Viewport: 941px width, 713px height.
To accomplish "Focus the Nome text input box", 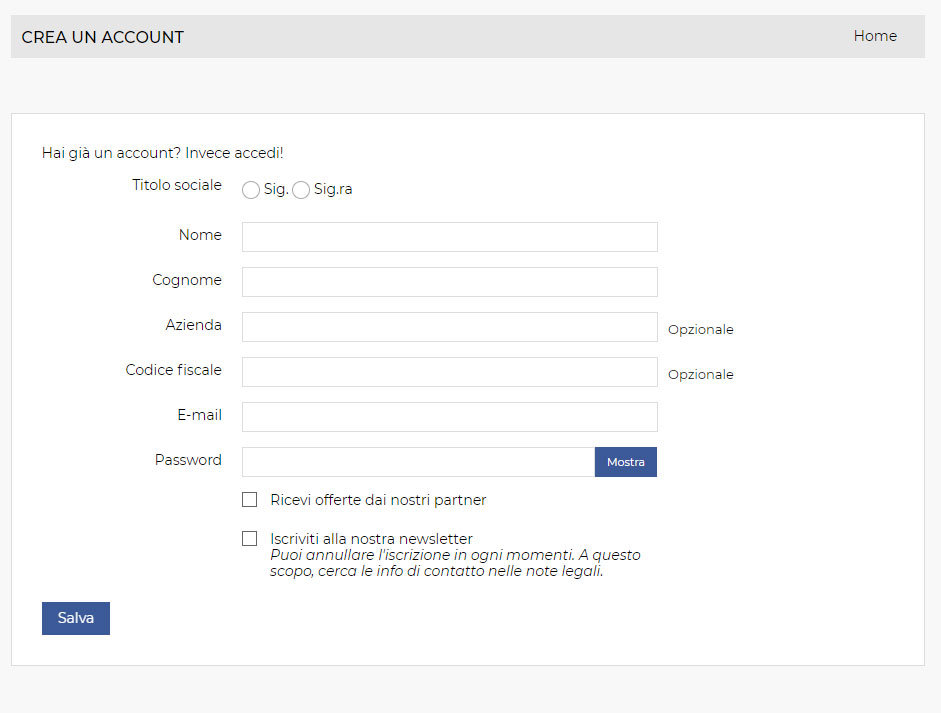I will pyautogui.click(x=449, y=237).
